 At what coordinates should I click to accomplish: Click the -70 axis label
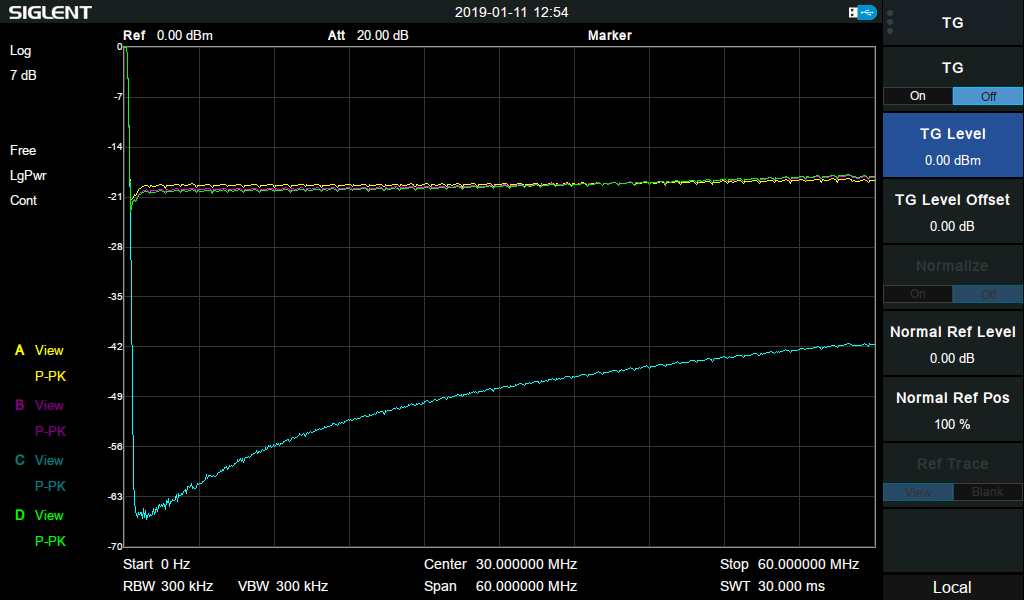point(115,546)
